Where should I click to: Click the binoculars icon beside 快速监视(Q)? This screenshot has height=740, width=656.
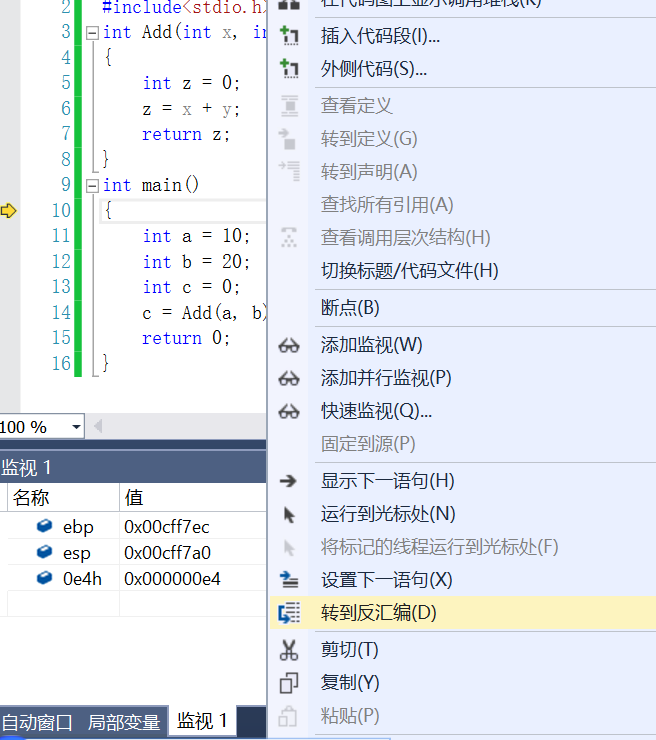tap(289, 412)
